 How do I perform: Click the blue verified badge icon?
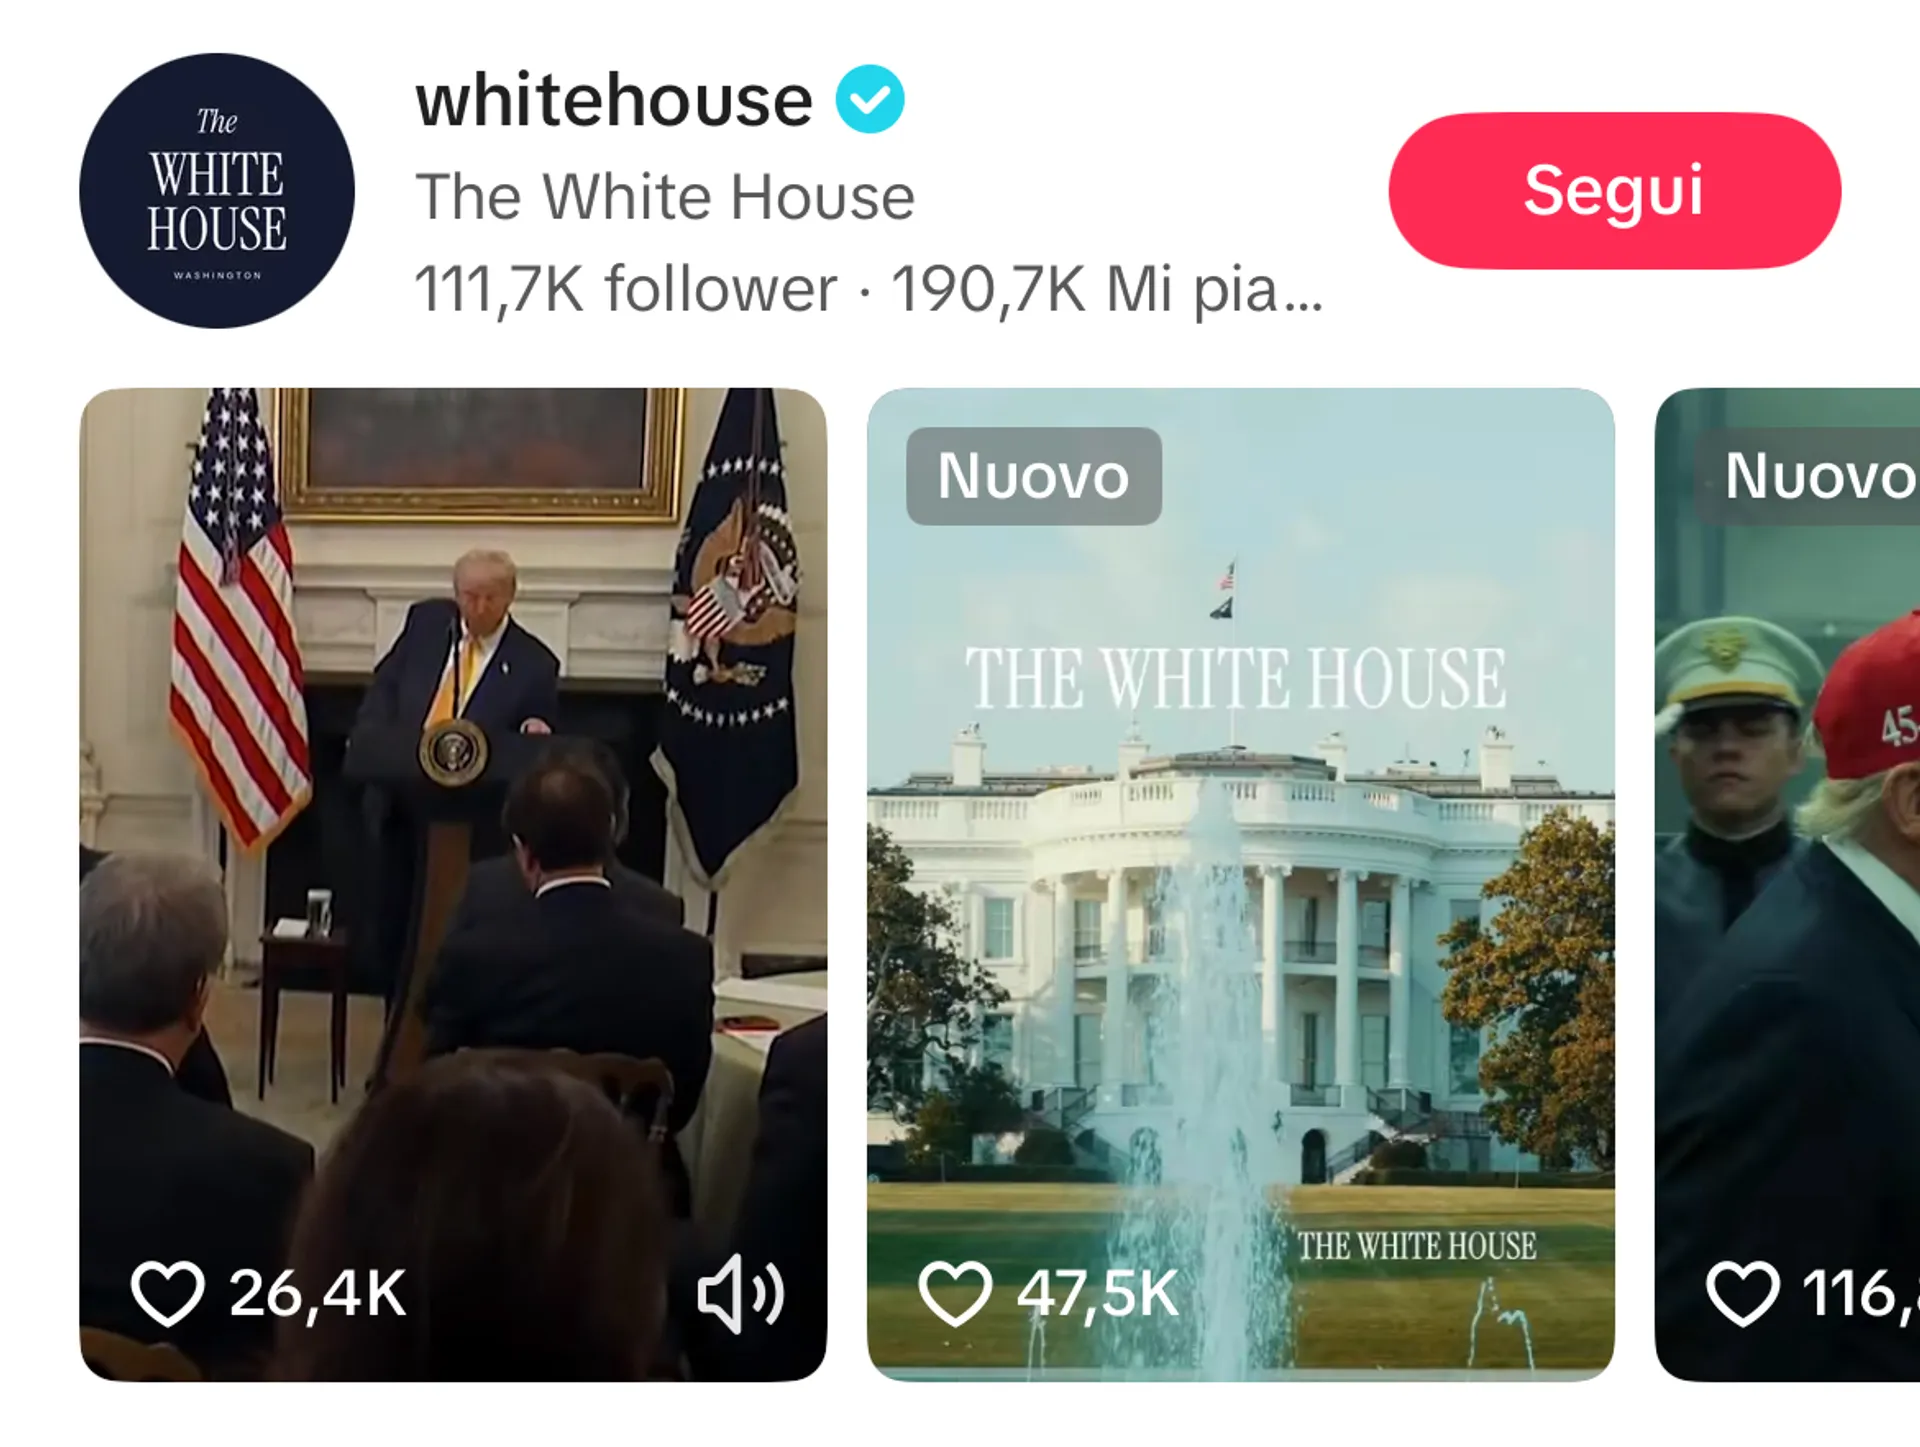click(x=870, y=99)
